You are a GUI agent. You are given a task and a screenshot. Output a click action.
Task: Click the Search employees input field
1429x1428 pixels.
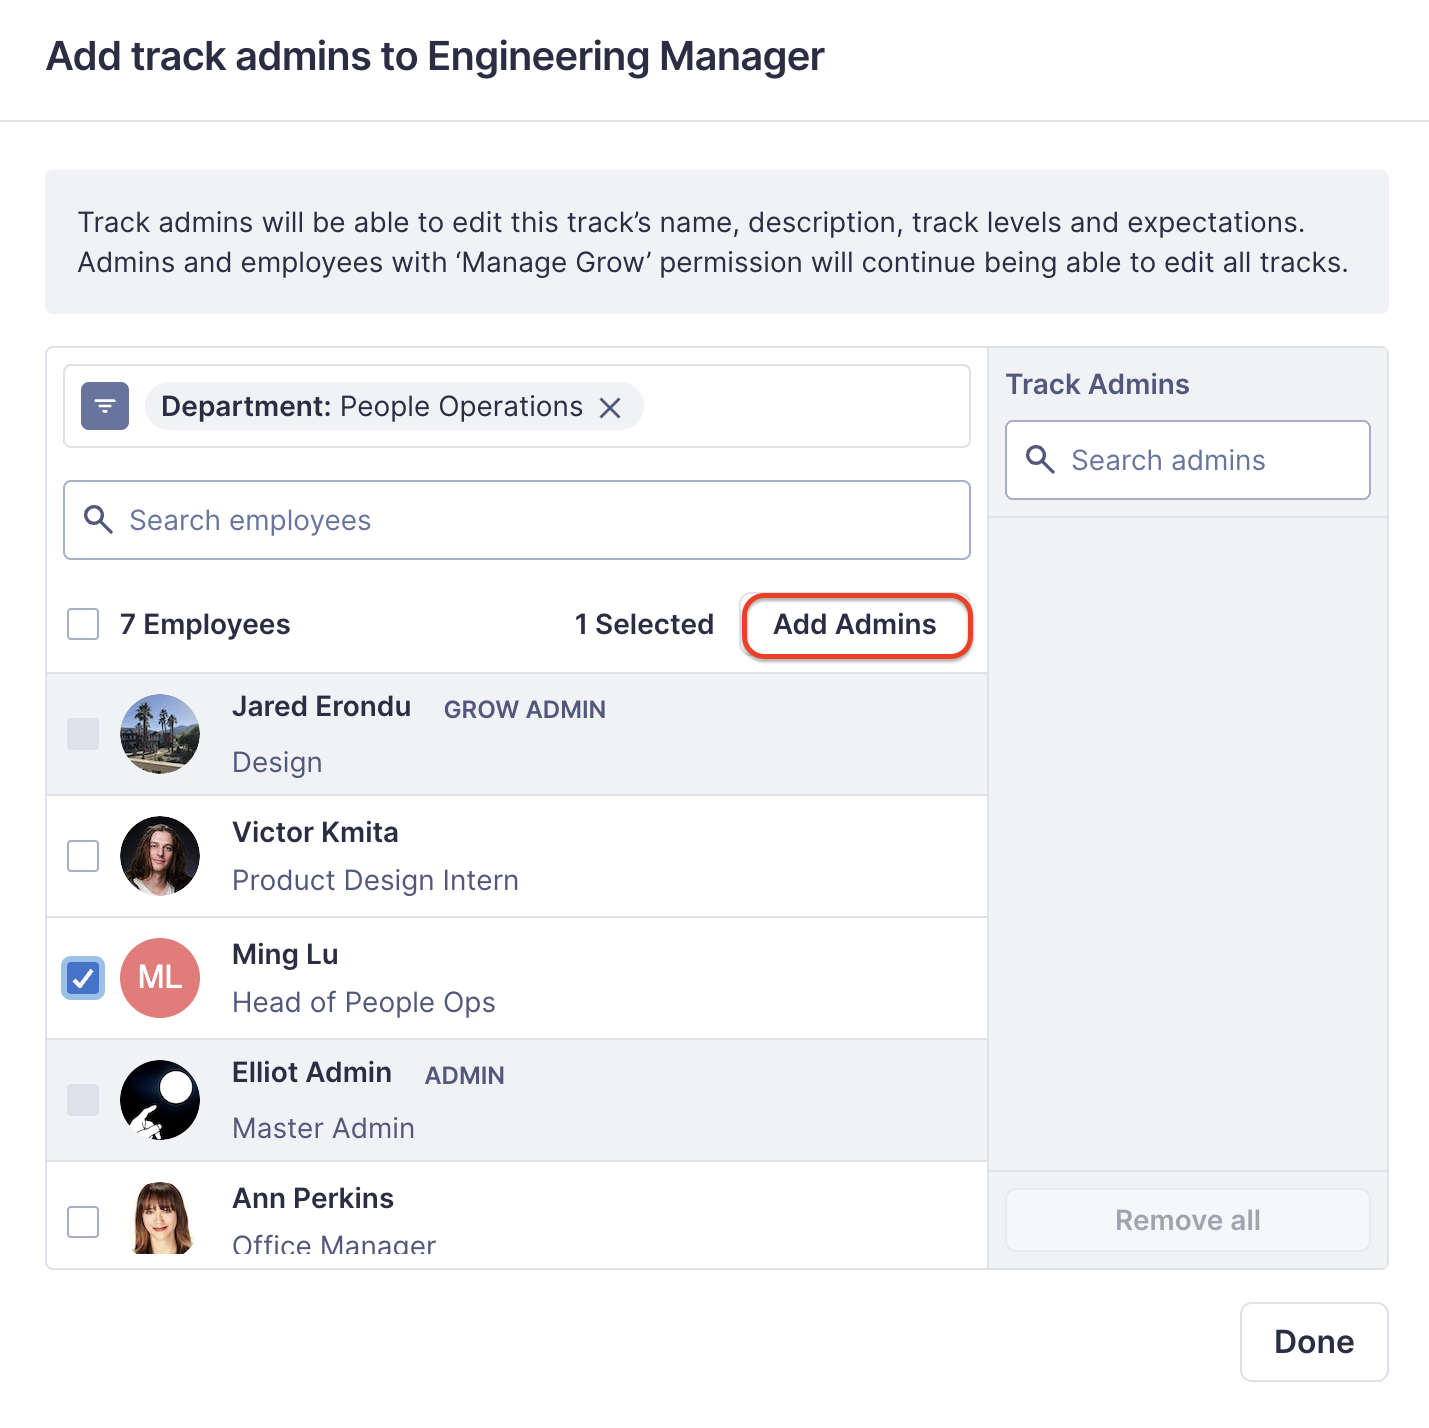(x=400, y=520)
